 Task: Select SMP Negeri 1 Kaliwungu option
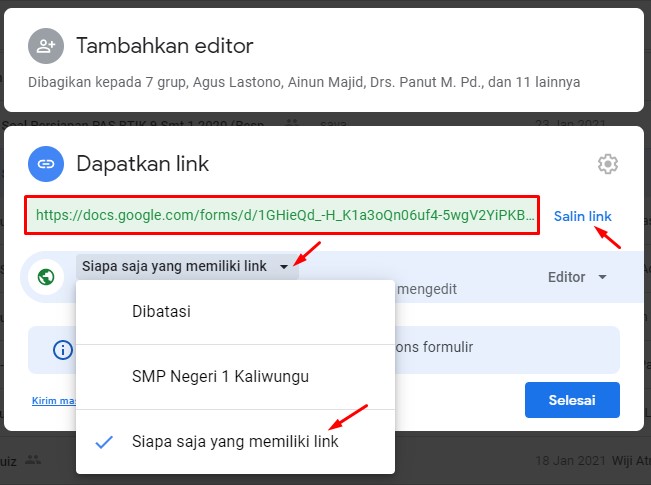235,377
